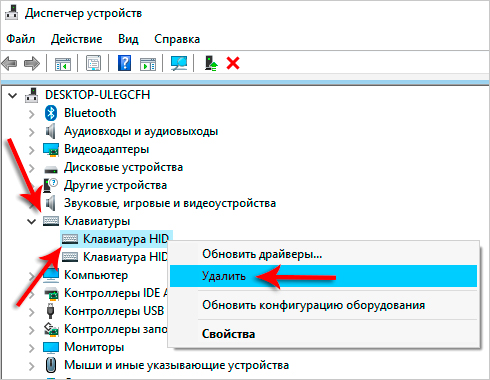Expand Мыши и иные указывающие устройства
This screenshot has width=490, height=380.
[x=32, y=366]
